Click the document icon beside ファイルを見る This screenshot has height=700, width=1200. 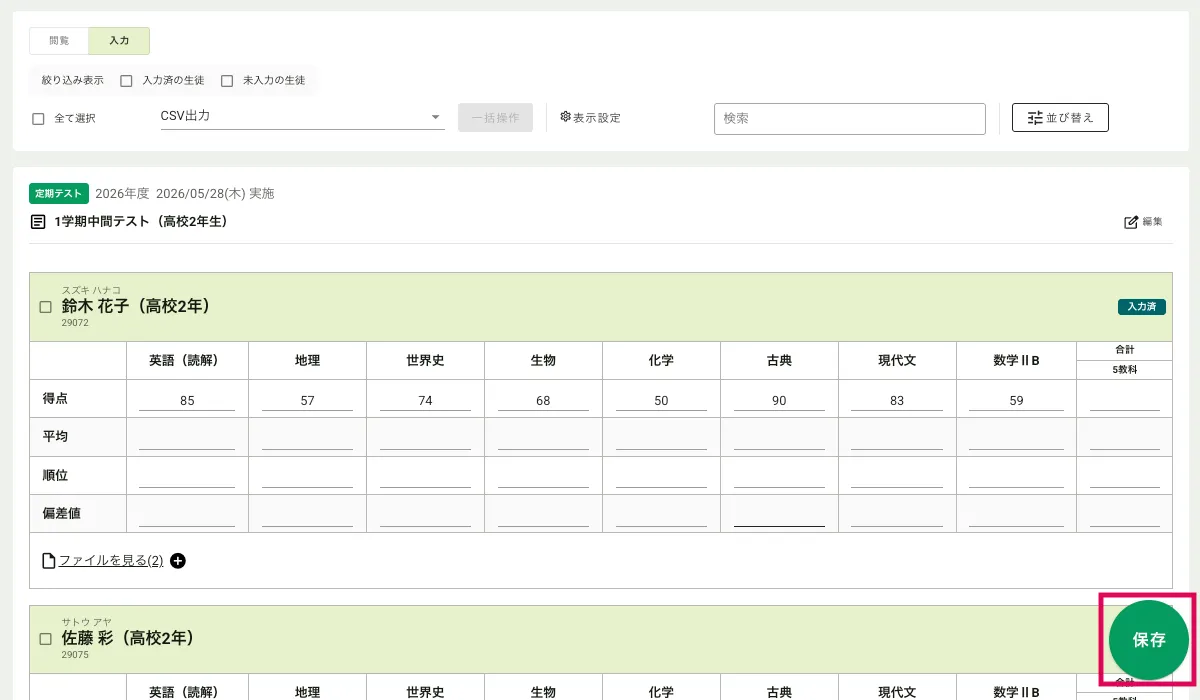click(x=48, y=561)
